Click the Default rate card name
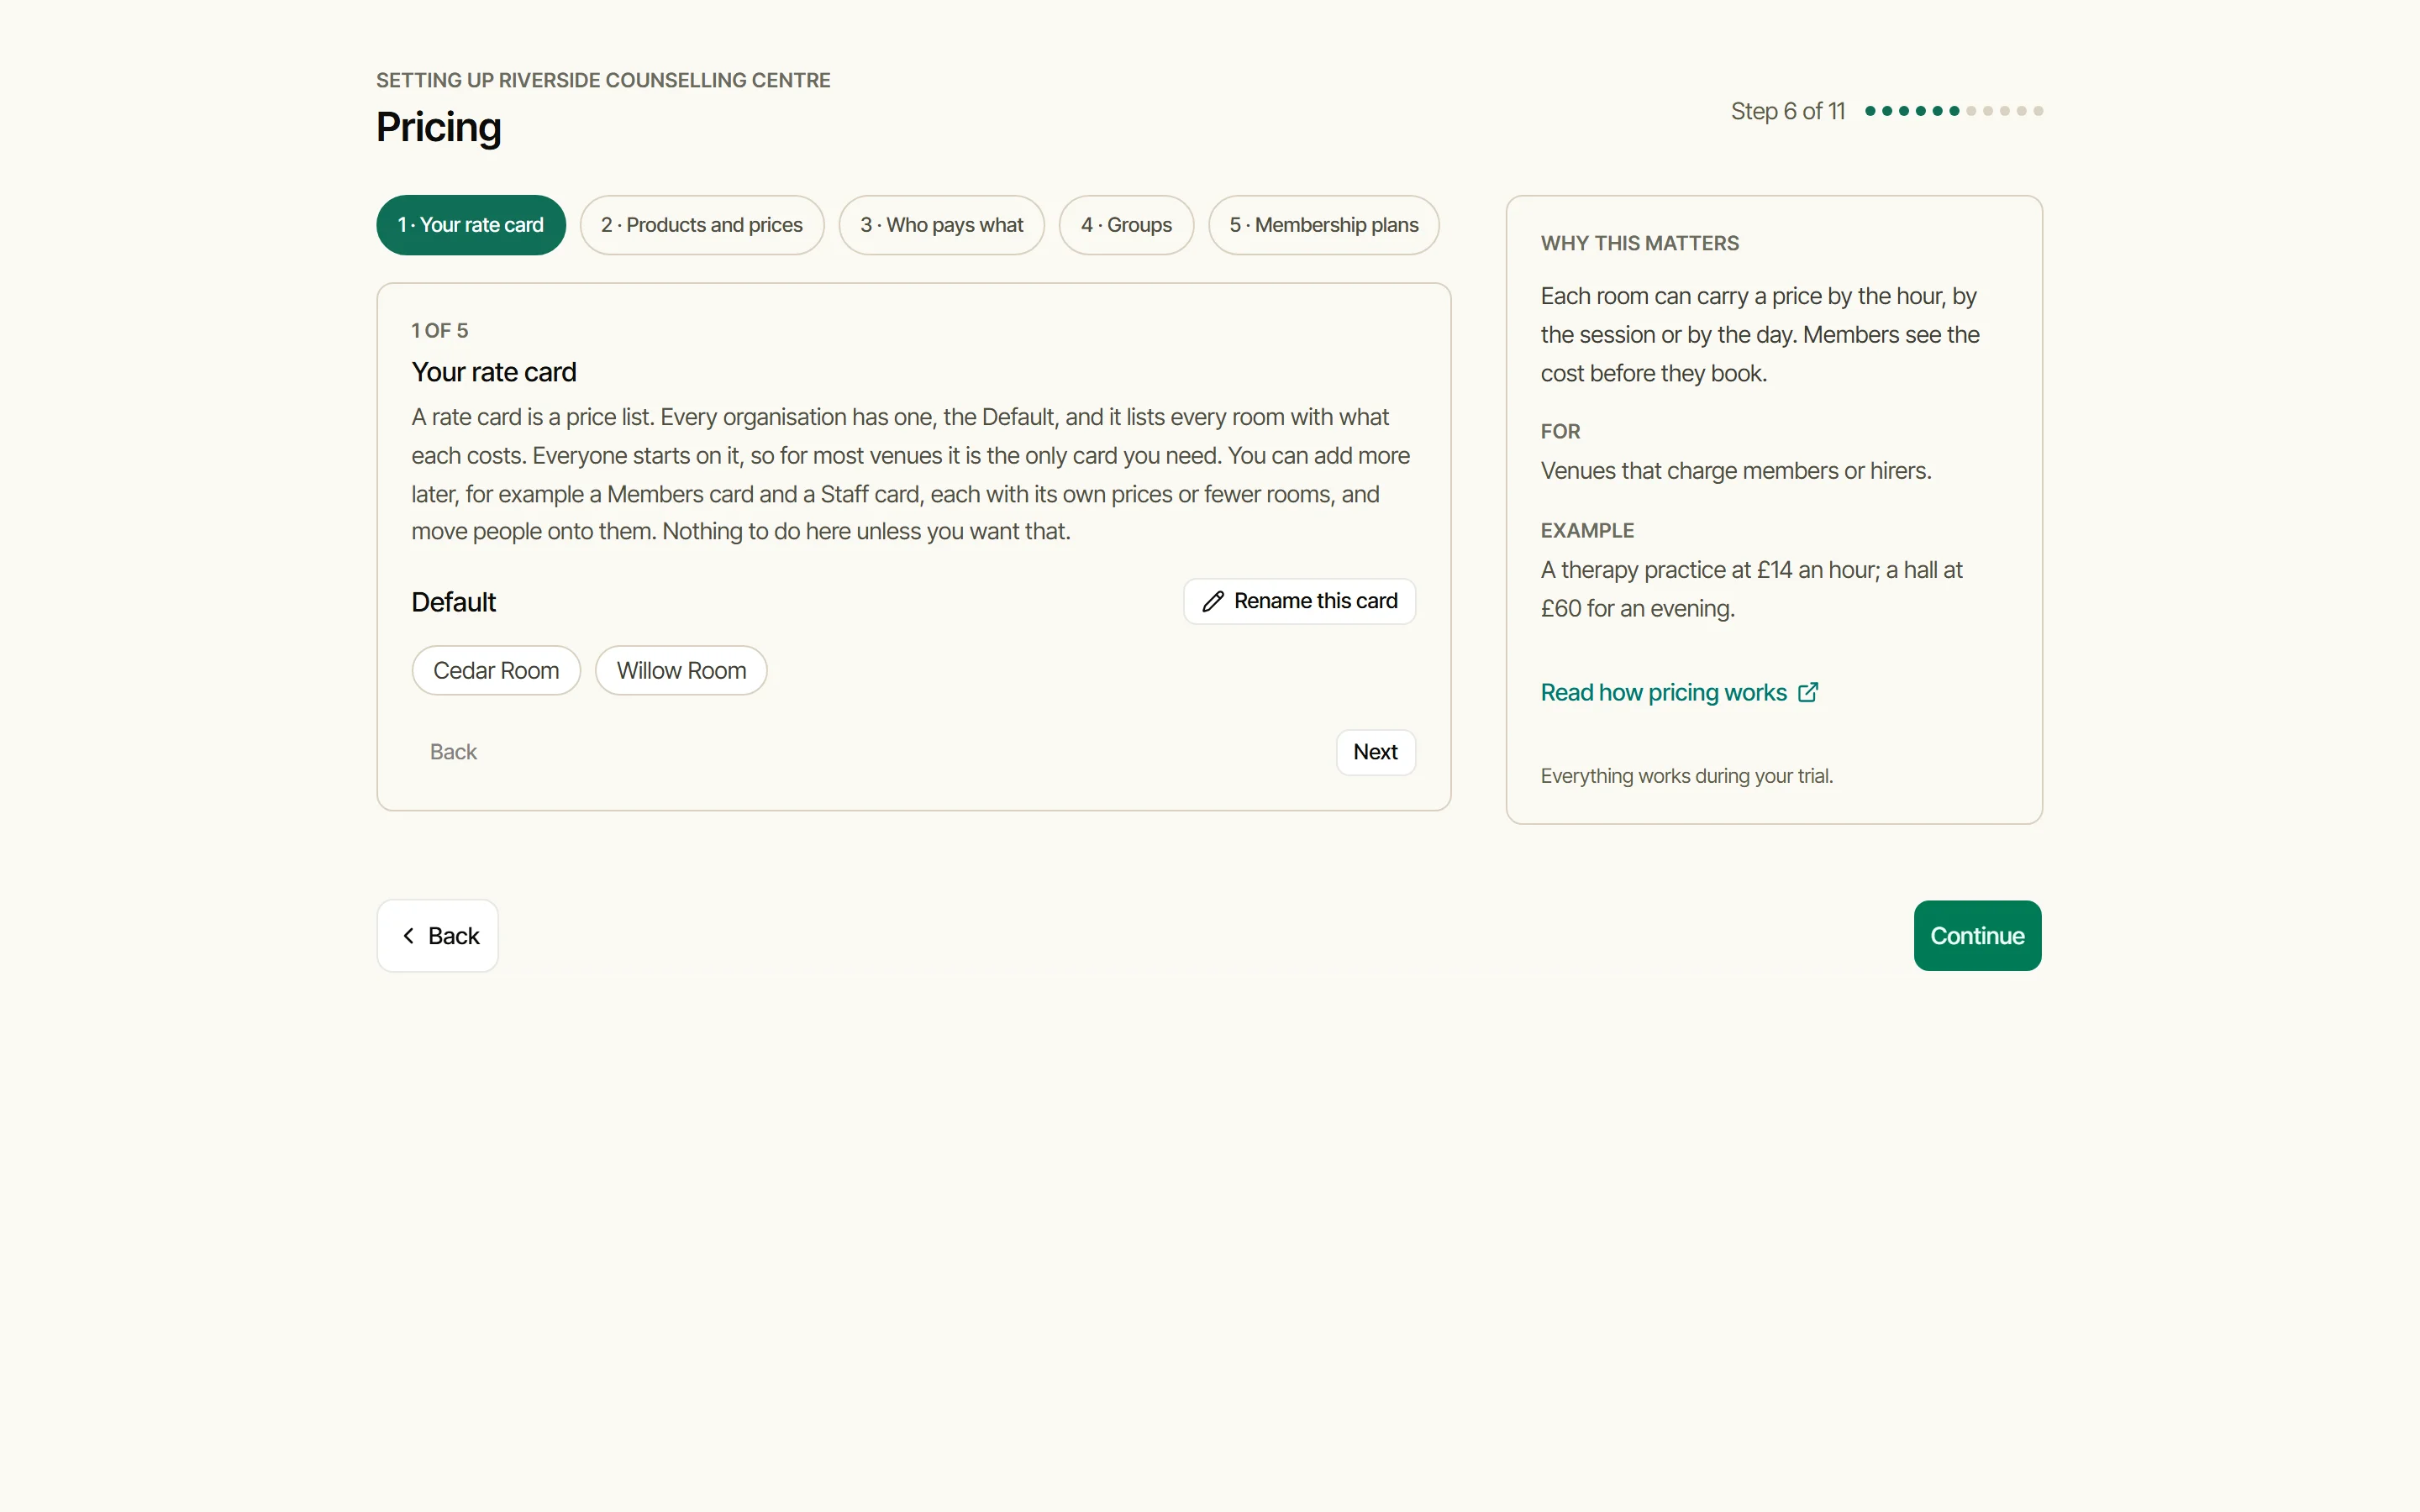Viewport: 2420px width, 1512px height. click(453, 602)
